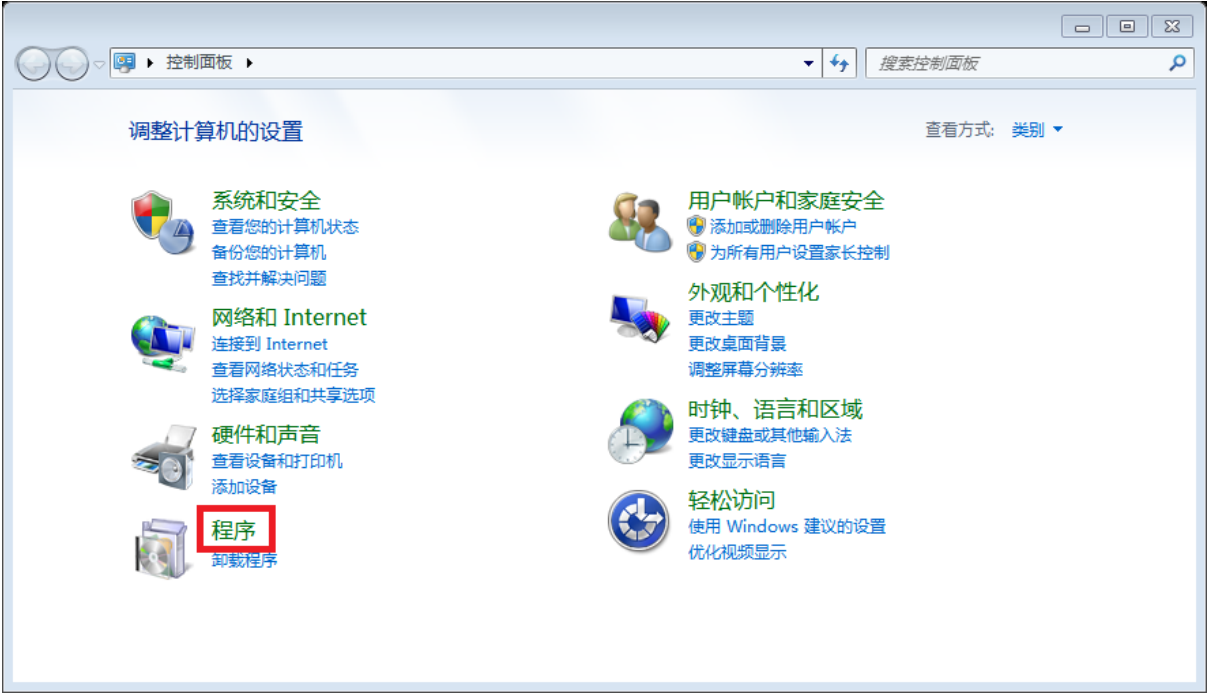Open the 卸载程序 link
1209x695 pixels.
tap(244, 560)
